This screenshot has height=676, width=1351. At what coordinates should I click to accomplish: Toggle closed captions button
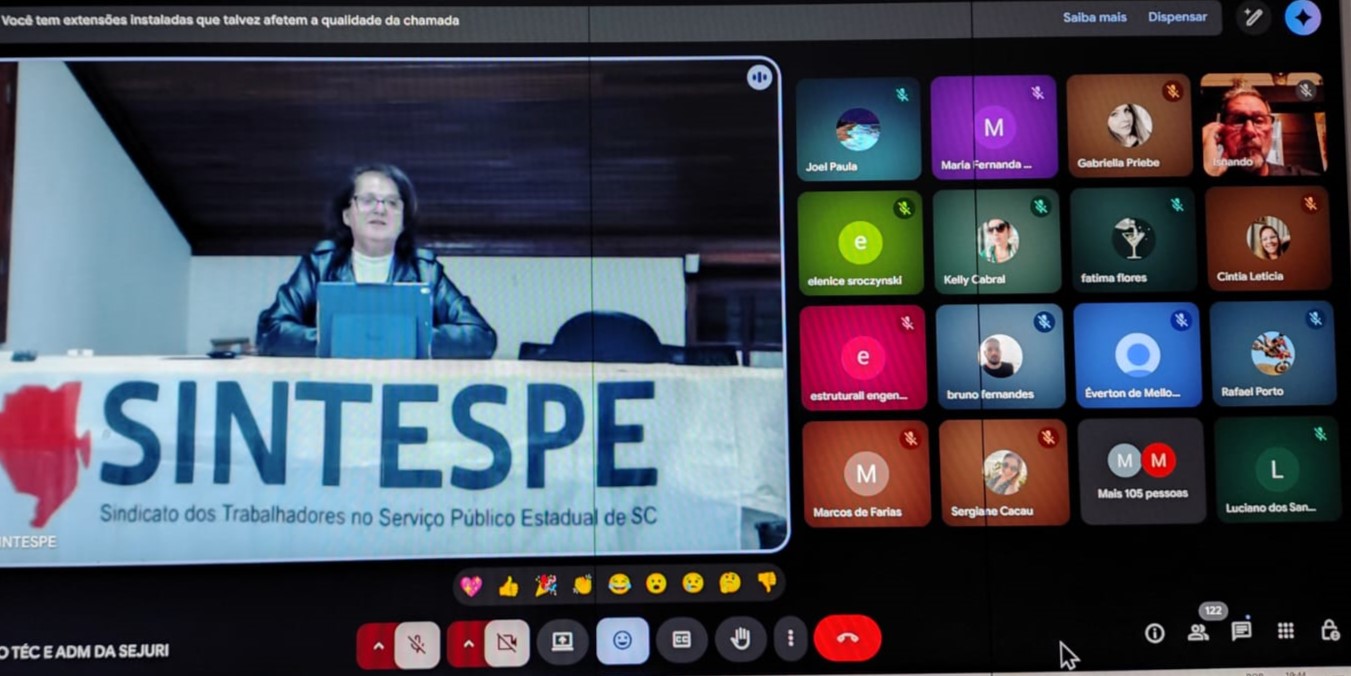point(682,640)
